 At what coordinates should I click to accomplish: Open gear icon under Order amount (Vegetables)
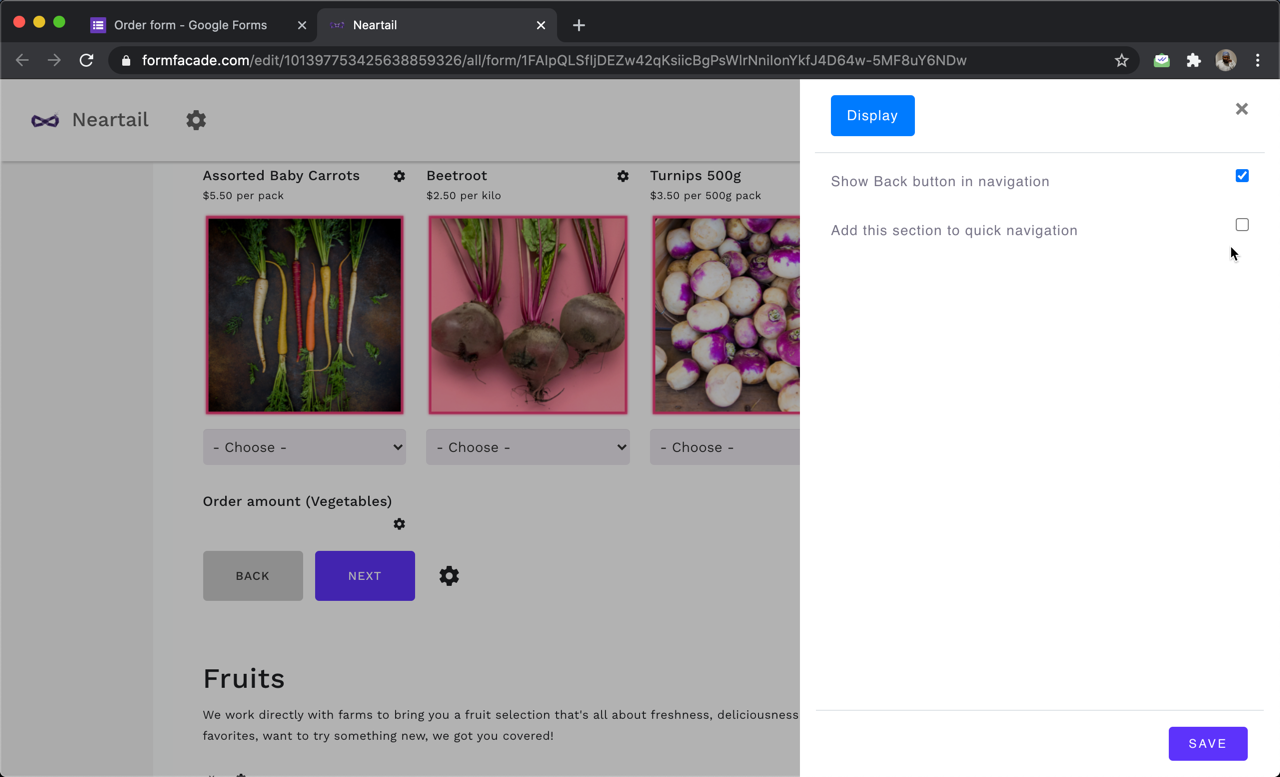pos(399,524)
